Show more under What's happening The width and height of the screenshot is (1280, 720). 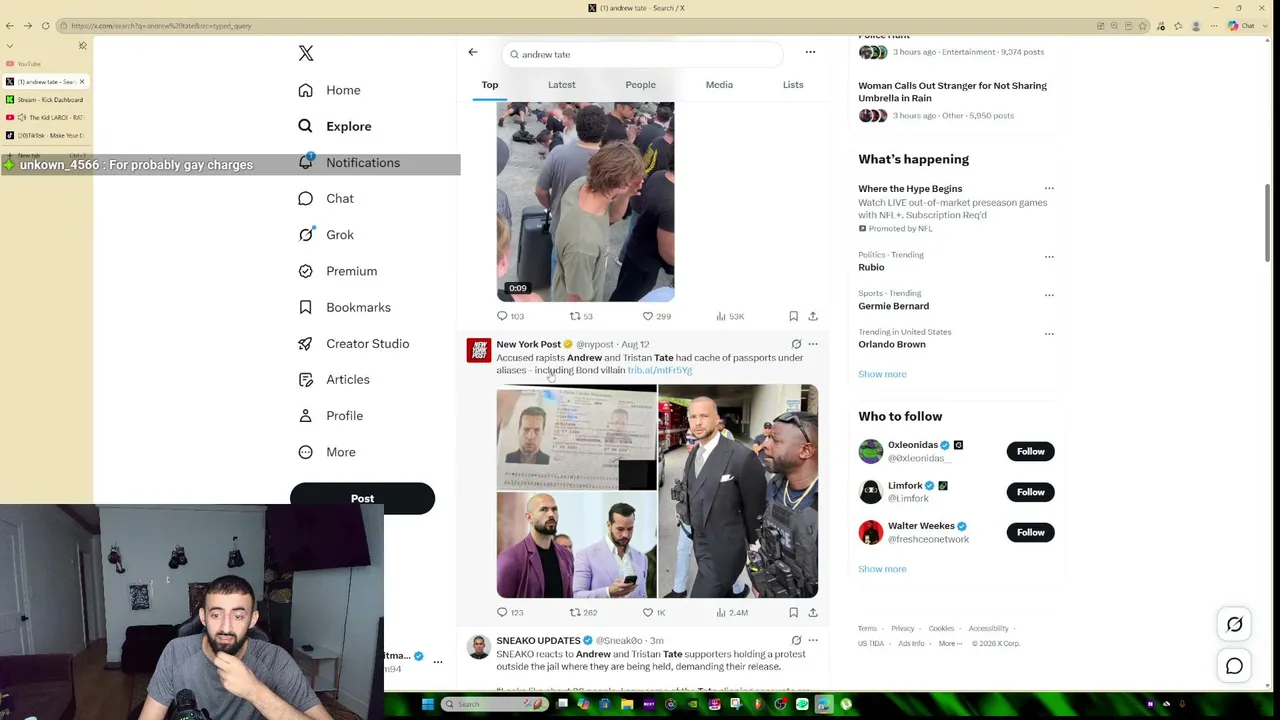(x=882, y=374)
